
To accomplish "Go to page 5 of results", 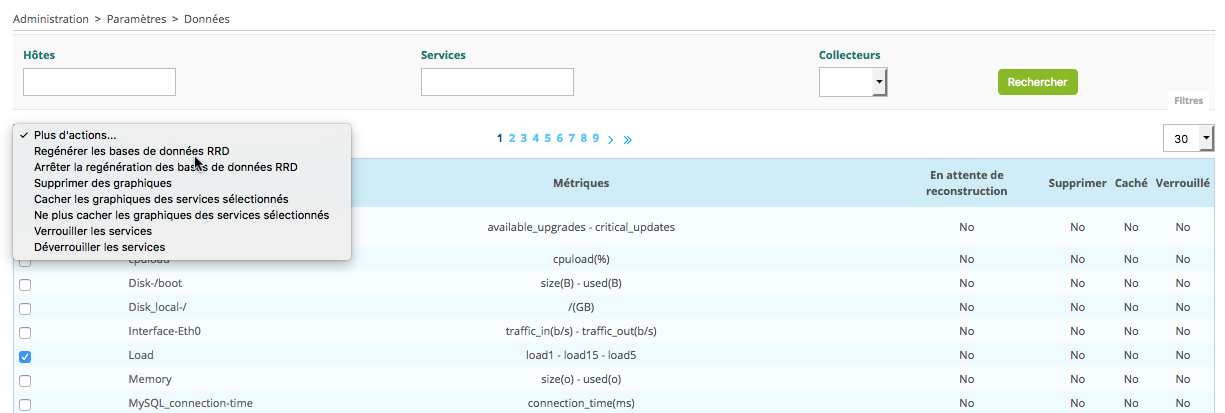I will tap(547, 139).
